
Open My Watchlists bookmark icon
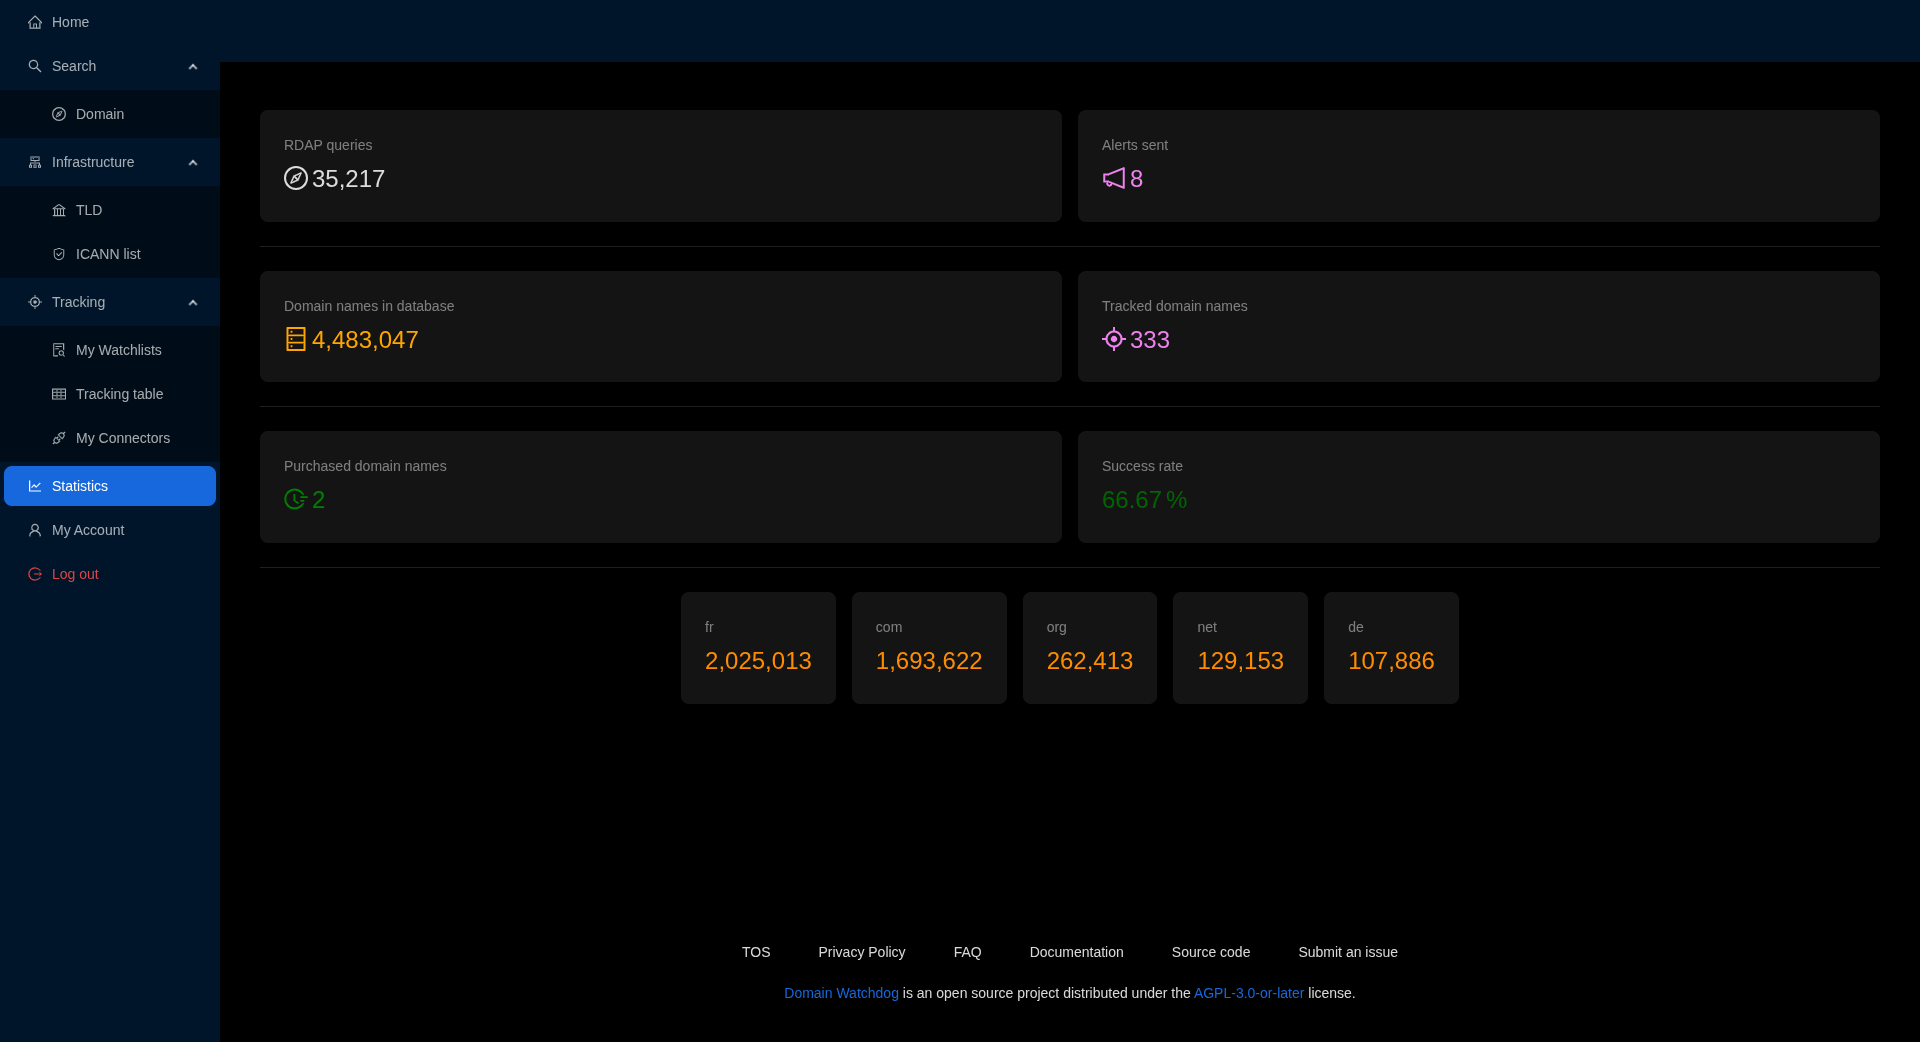pos(59,350)
